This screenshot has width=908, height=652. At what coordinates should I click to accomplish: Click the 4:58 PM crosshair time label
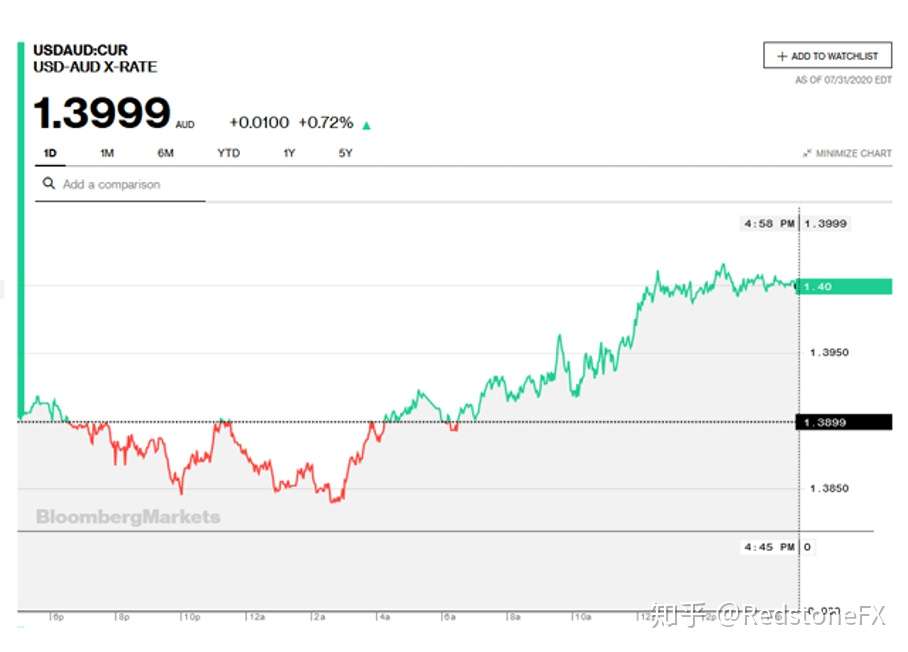(769, 224)
